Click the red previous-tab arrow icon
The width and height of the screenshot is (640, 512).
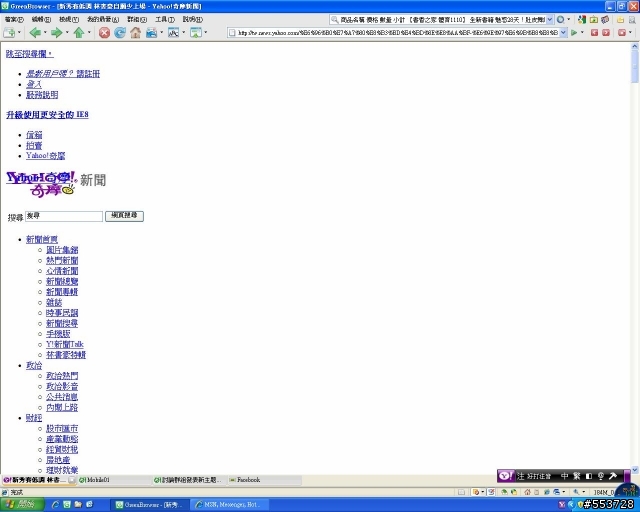594,33
